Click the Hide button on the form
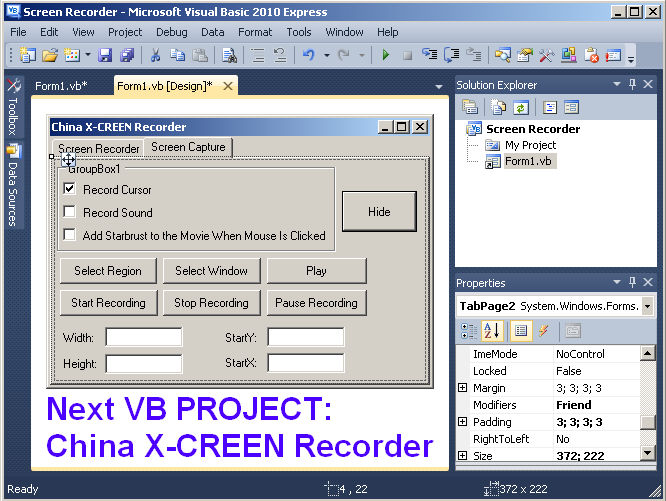Image resolution: width=666 pixels, height=501 pixels. point(379,212)
